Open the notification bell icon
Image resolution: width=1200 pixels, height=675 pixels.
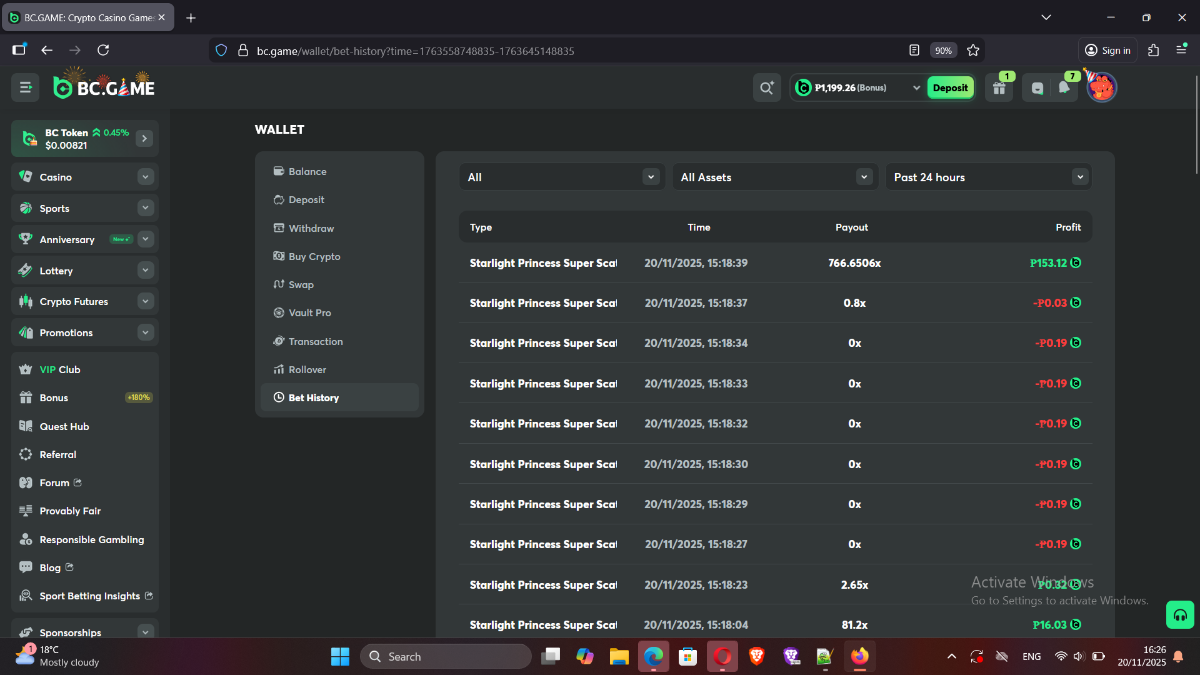pos(1064,88)
